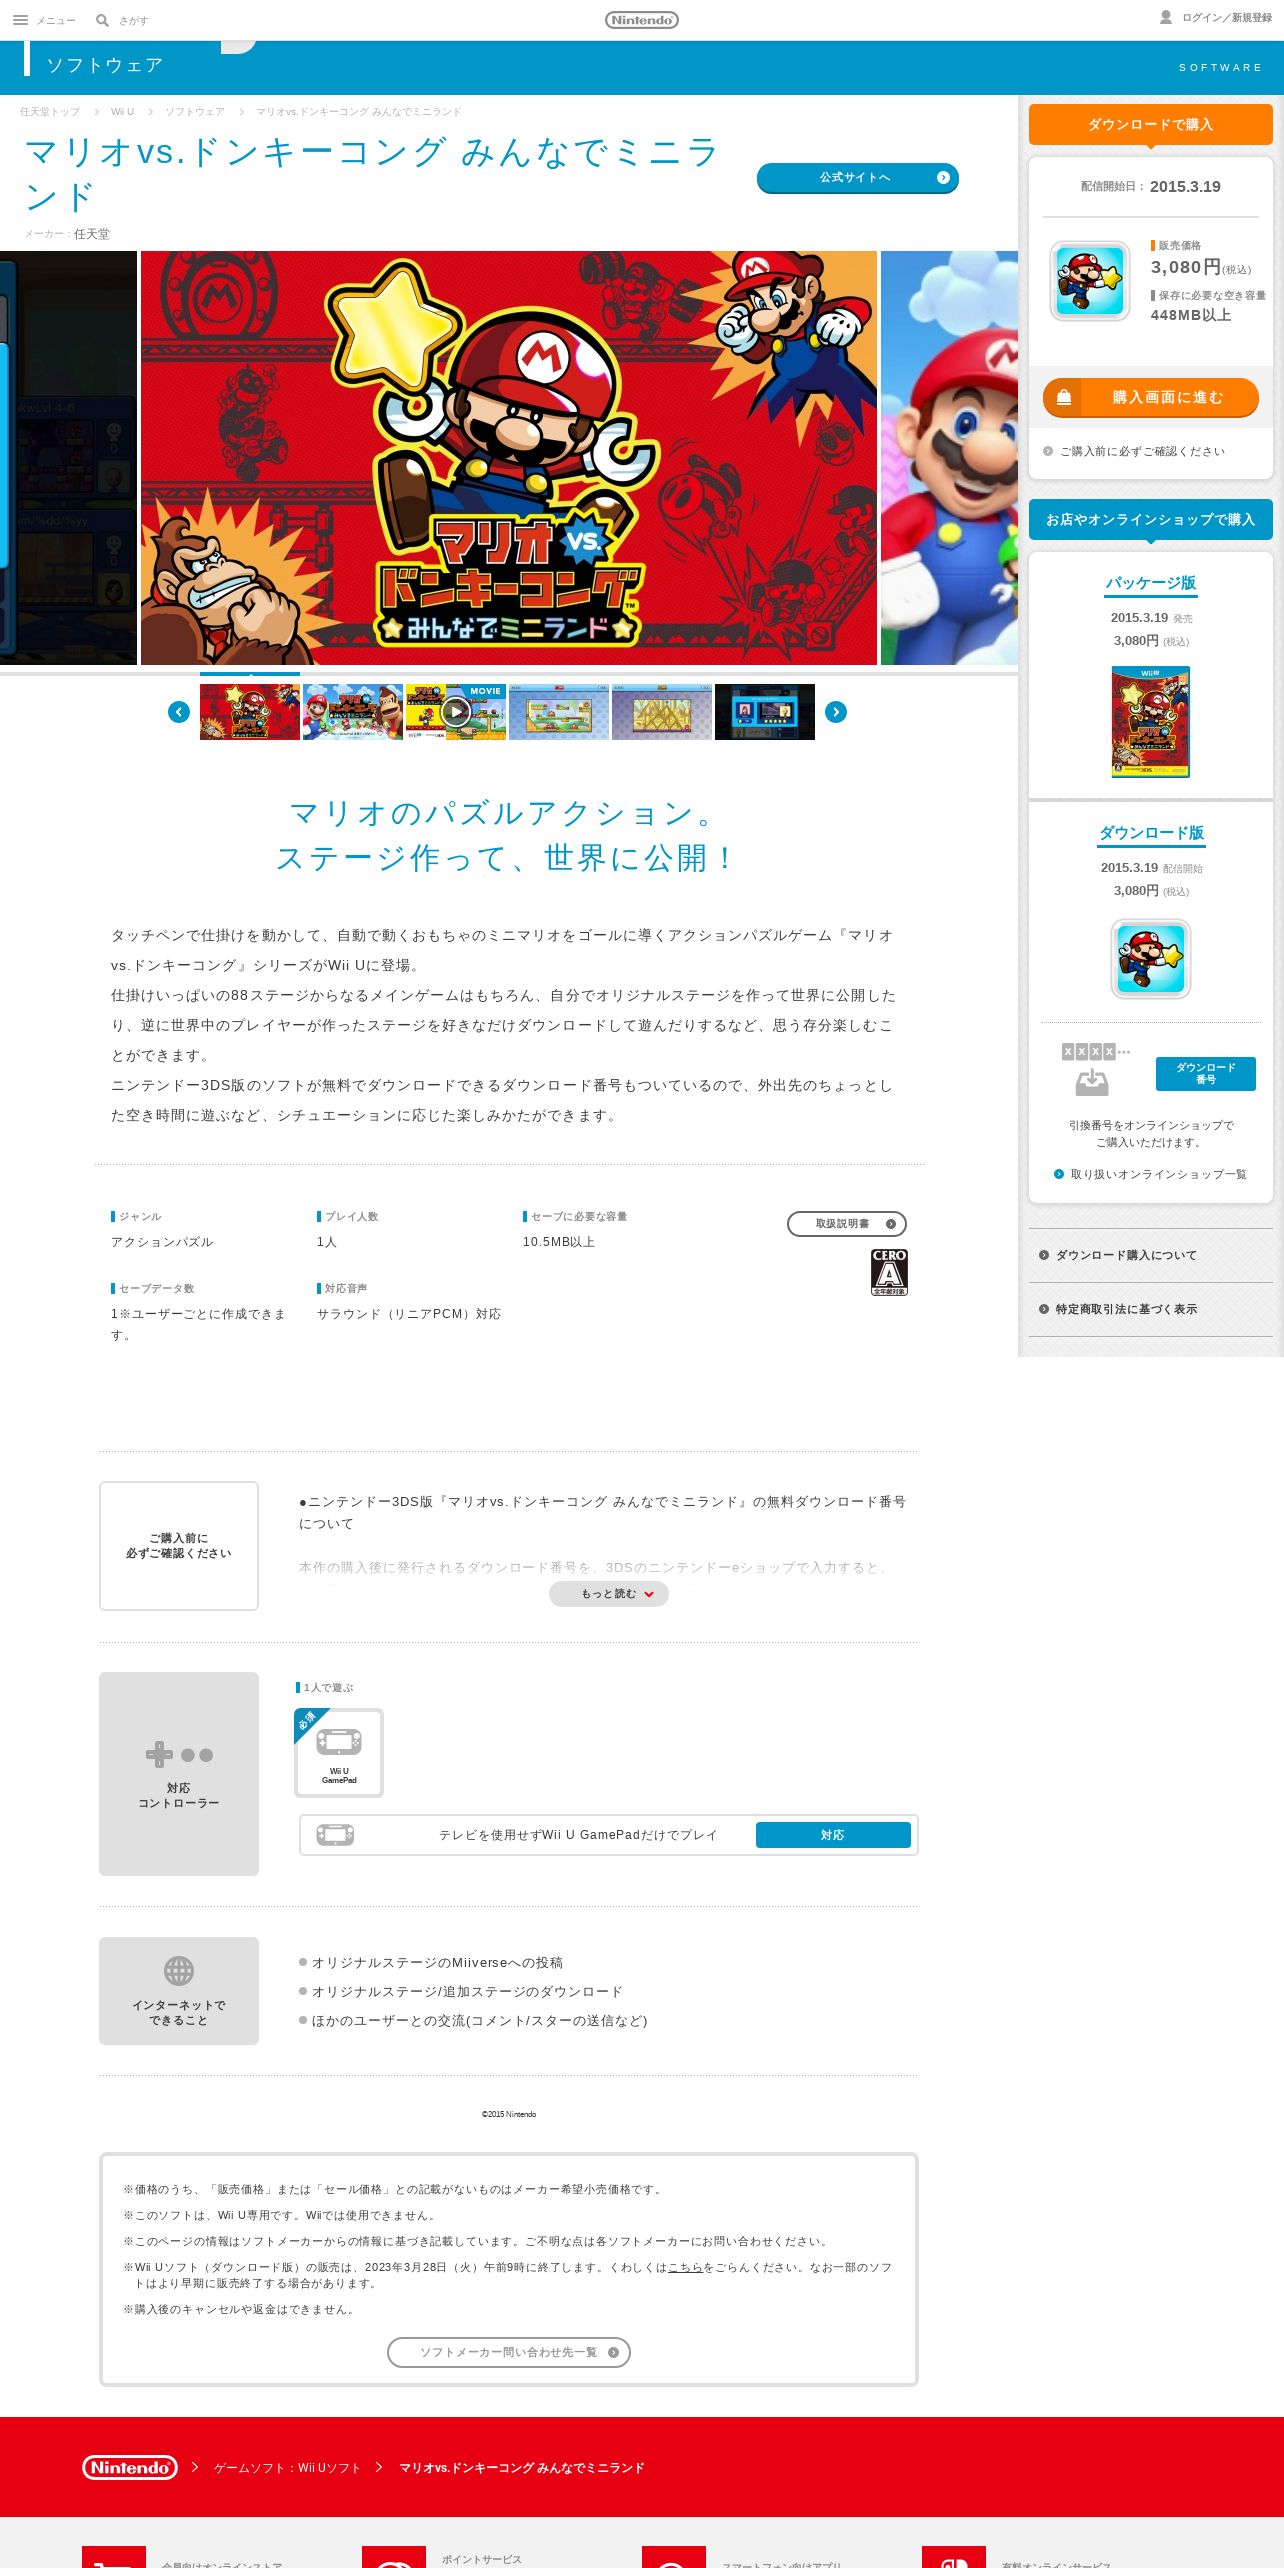The height and width of the screenshot is (2568, 1284).
Task: Click the メニュー label in header
Action: 56,20
